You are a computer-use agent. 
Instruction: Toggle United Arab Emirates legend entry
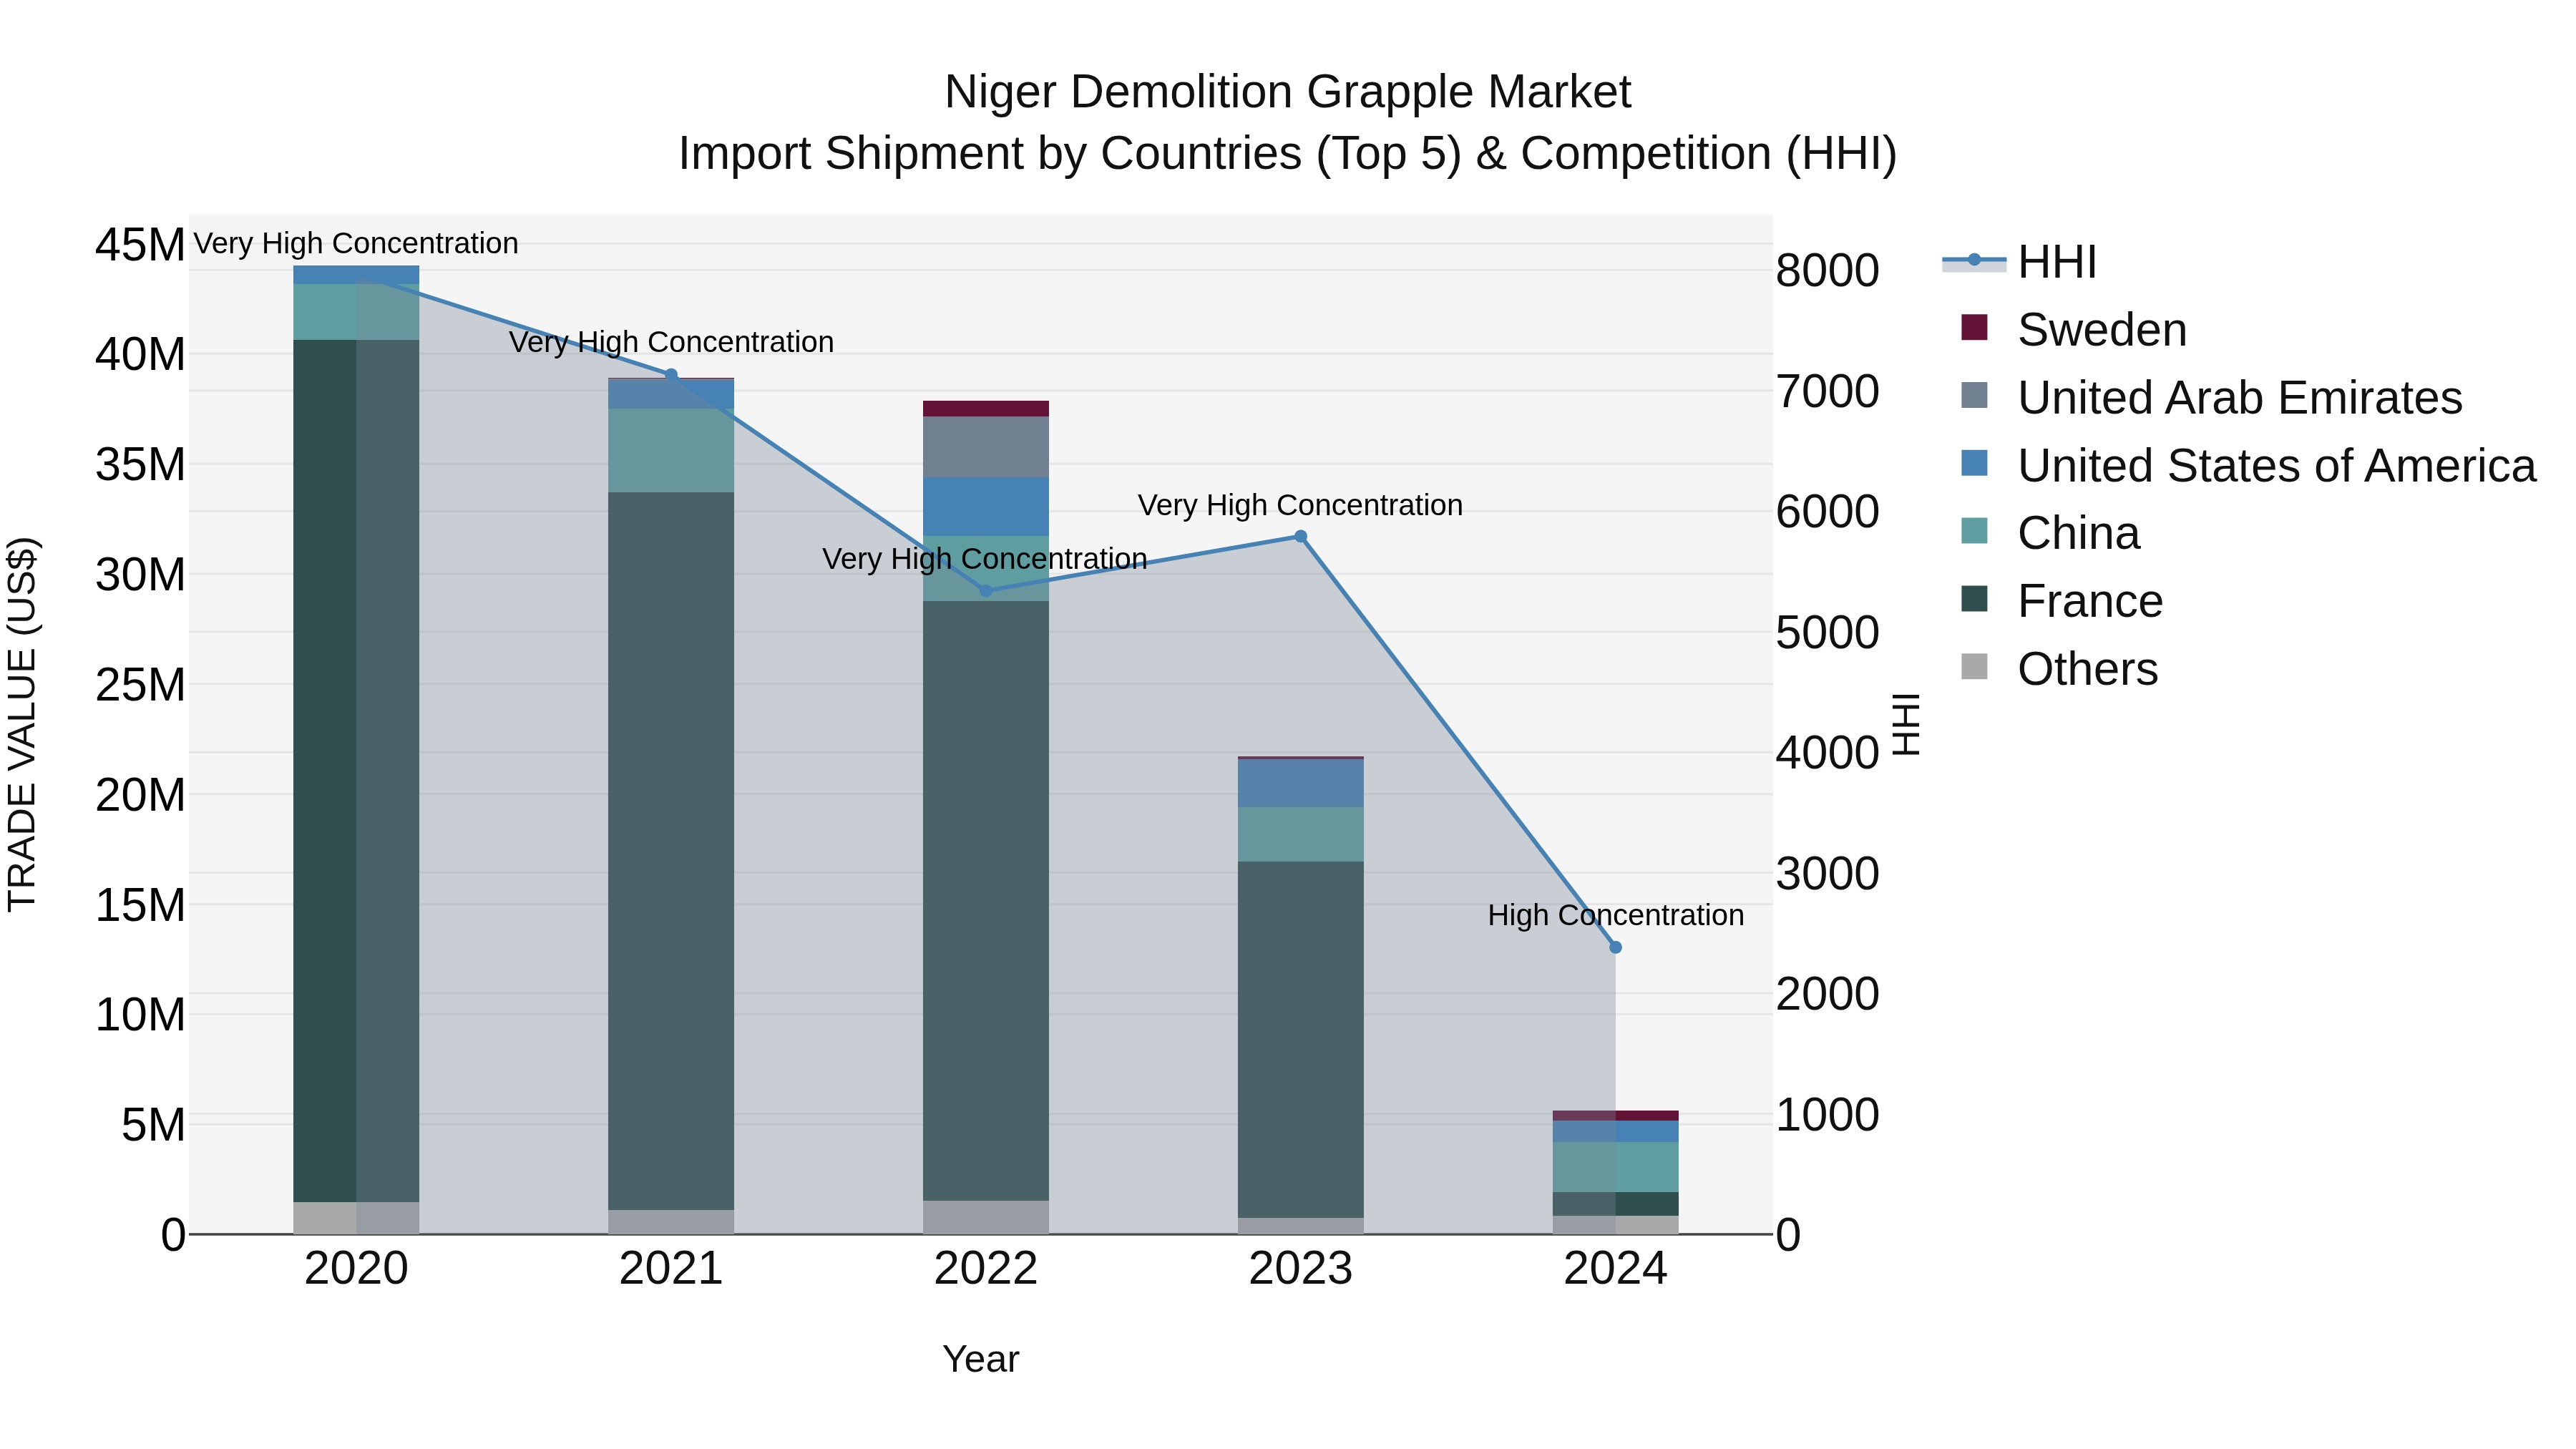click(2211, 397)
